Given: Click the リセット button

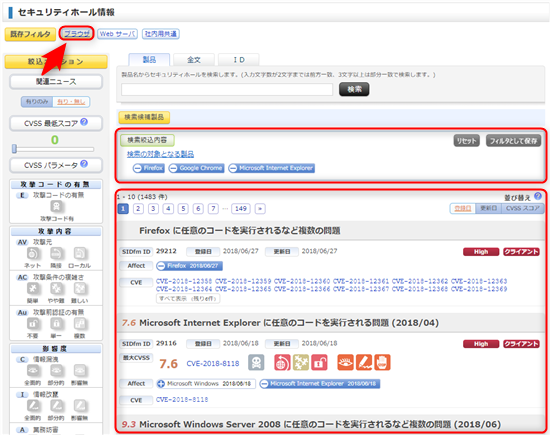Looking at the screenshot, I should [x=466, y=141].
